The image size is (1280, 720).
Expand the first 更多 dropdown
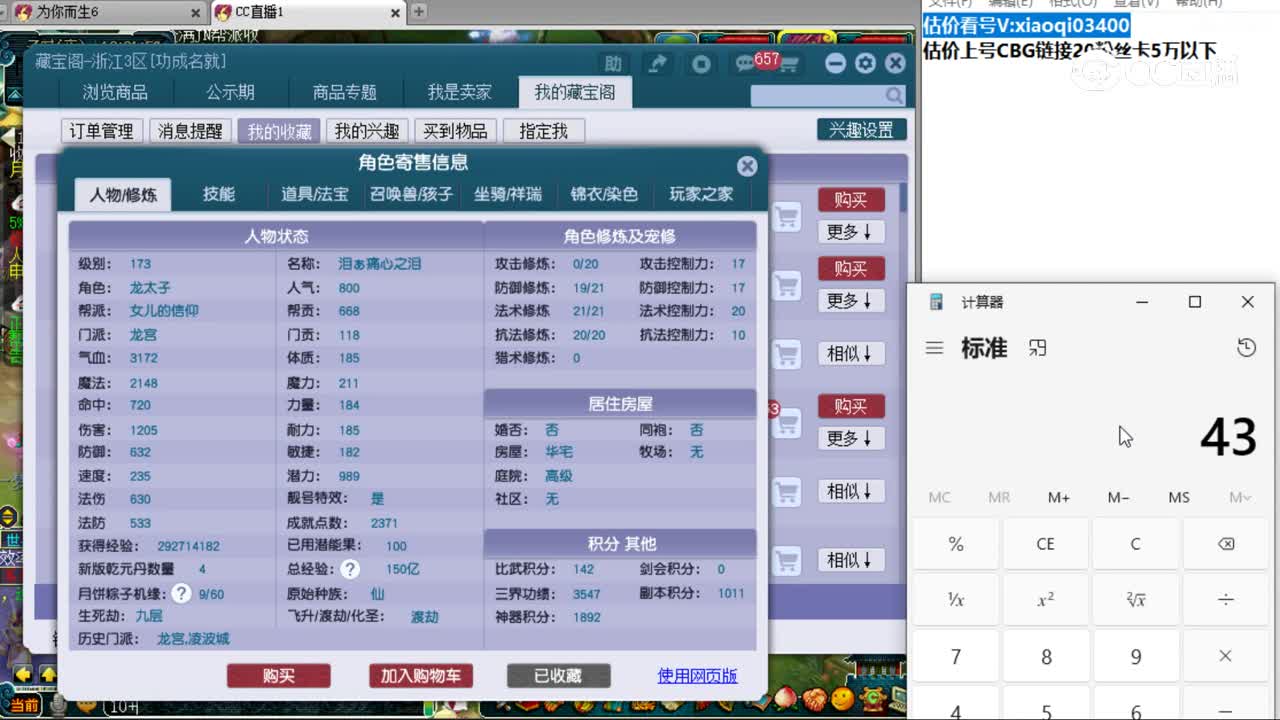coord(851,231)
